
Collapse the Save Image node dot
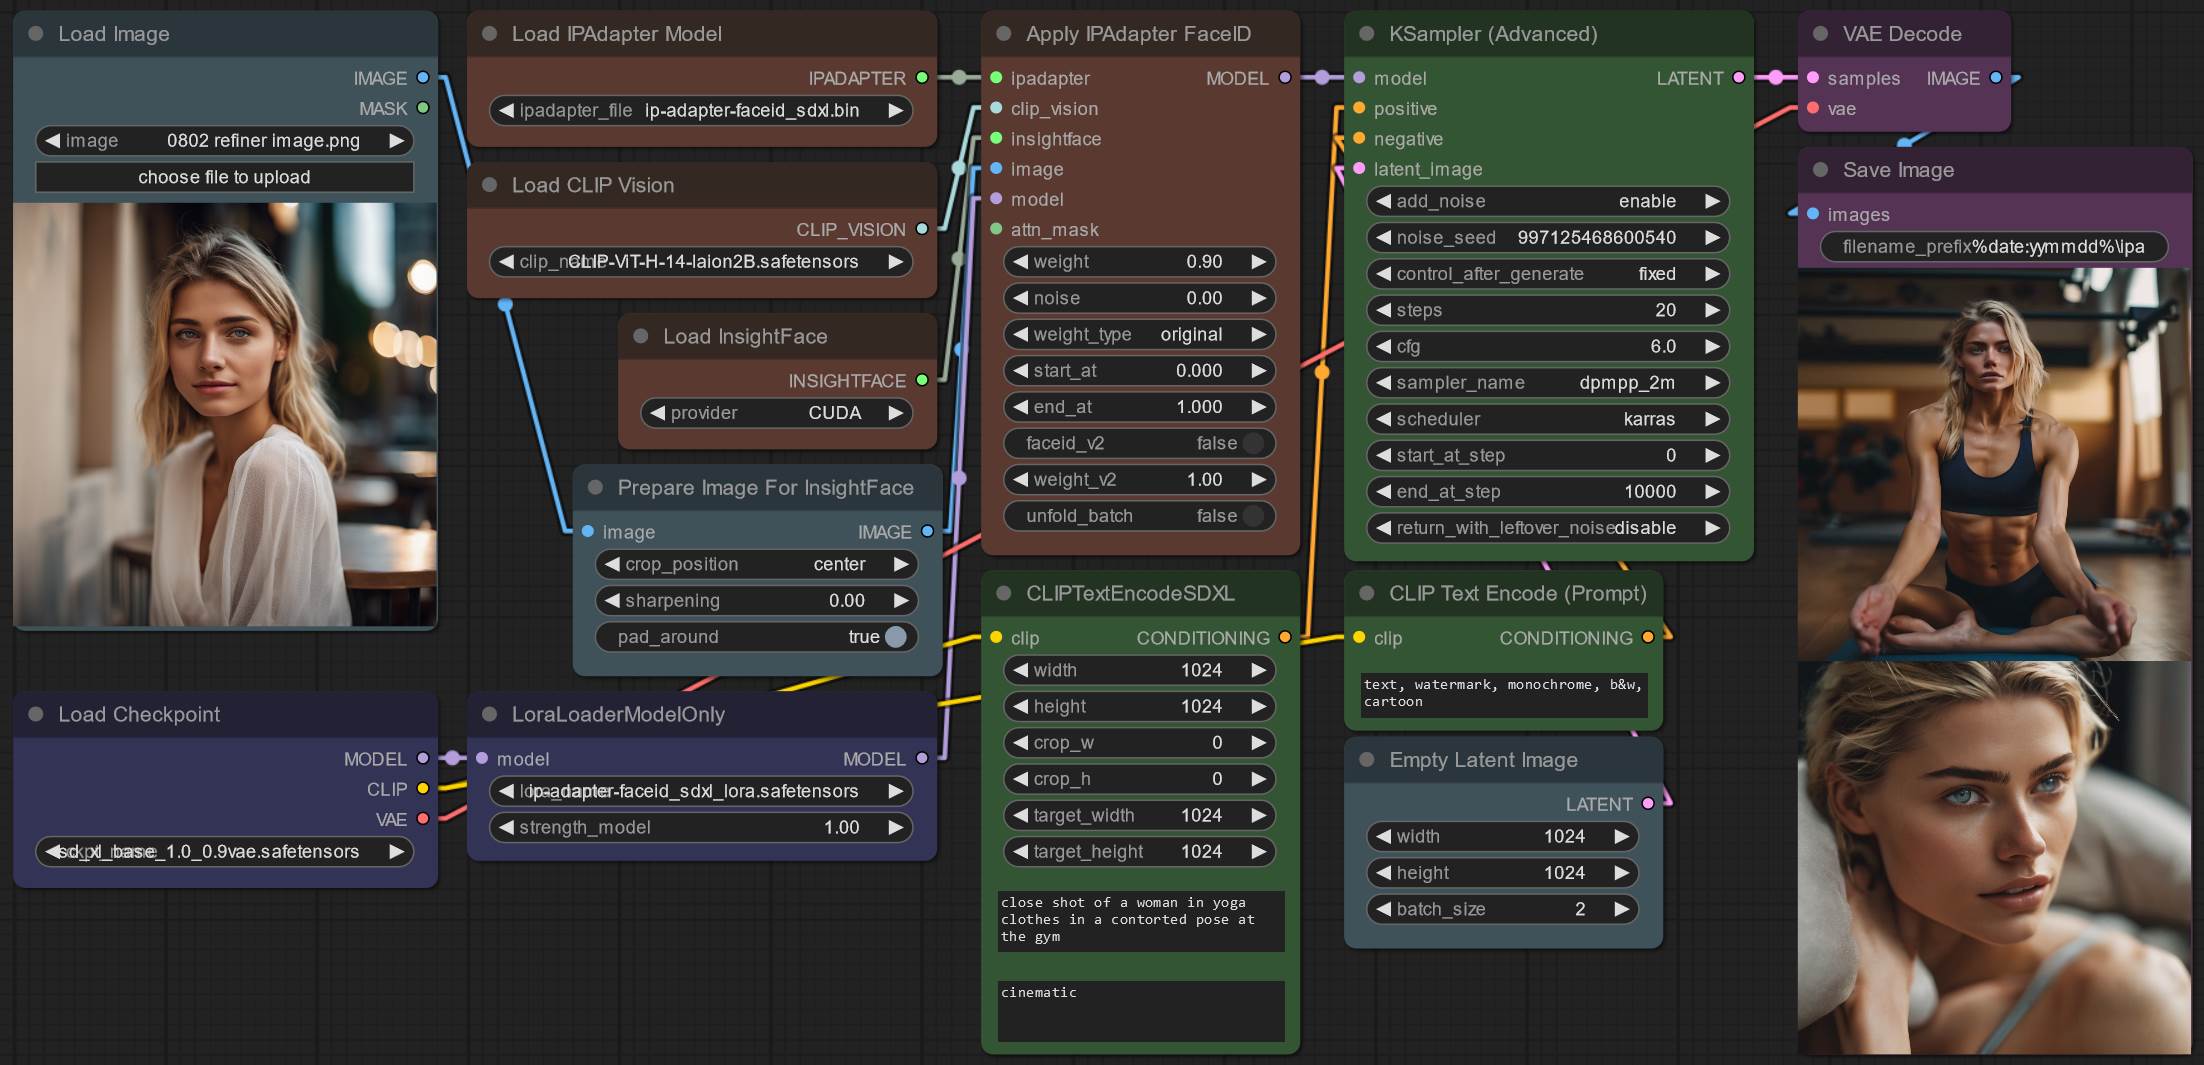pos(1821,170)
